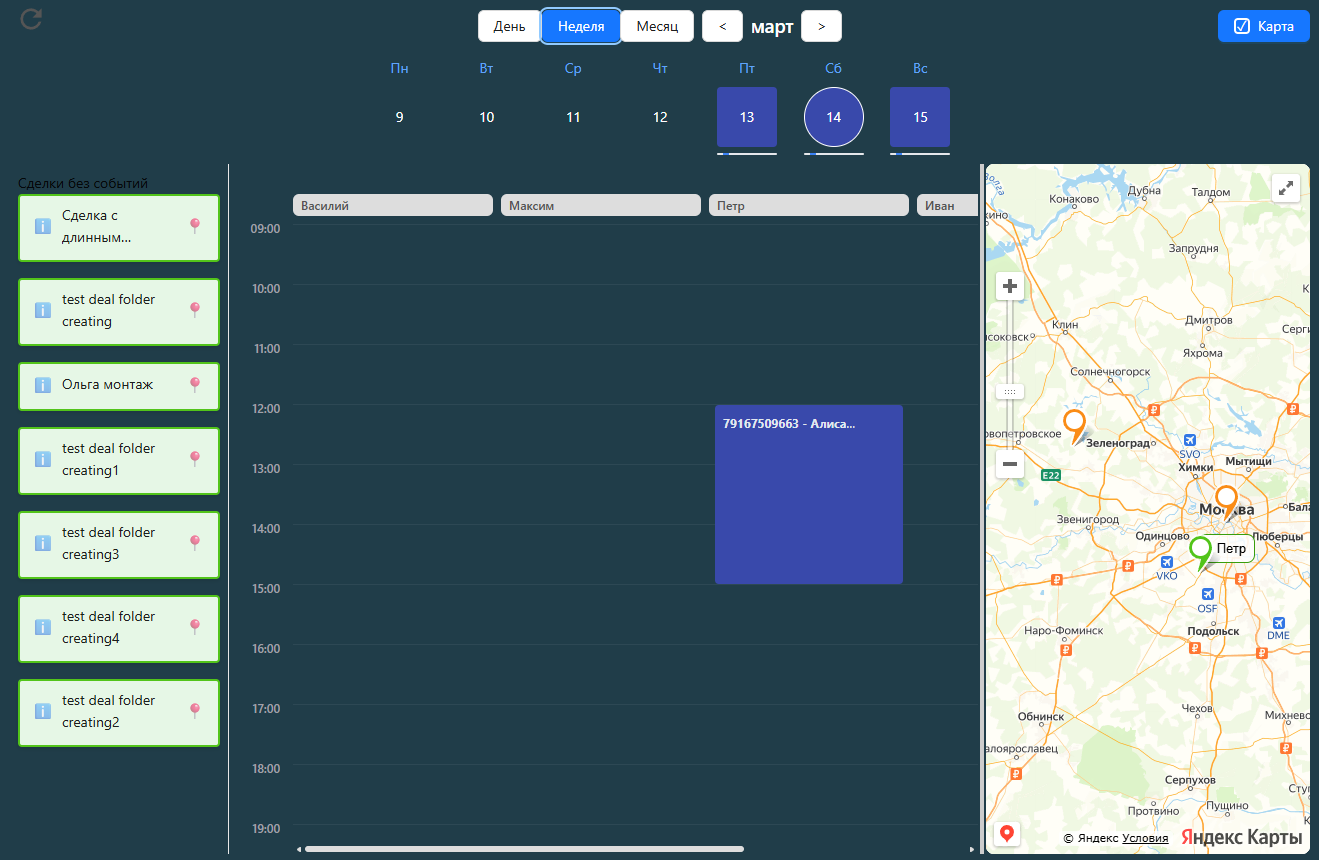Switch to Месяц view
Image resolution: width=1319 pixels, height=860 pixels.
click(x=657, y=26)
